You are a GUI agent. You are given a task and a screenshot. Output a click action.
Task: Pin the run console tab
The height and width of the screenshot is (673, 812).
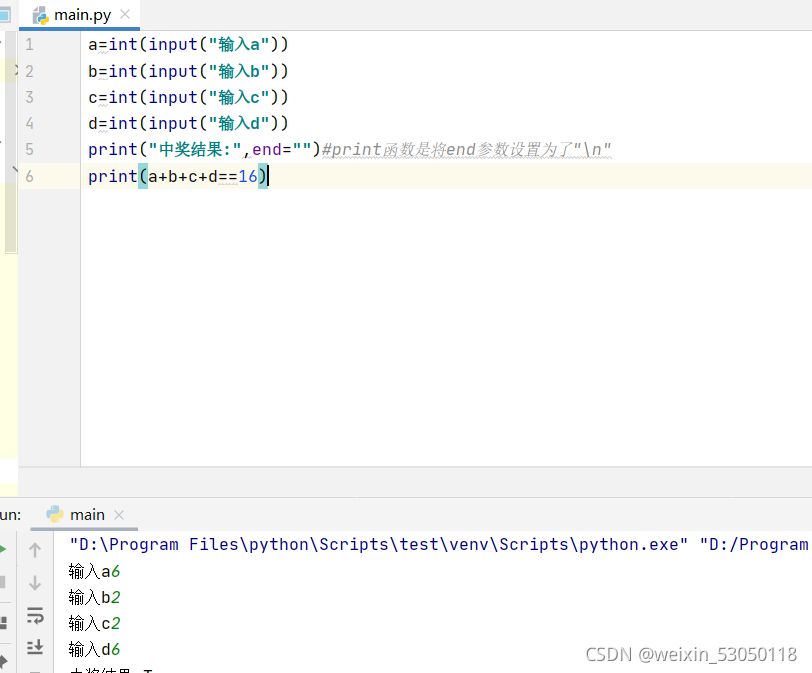point(4,659)
